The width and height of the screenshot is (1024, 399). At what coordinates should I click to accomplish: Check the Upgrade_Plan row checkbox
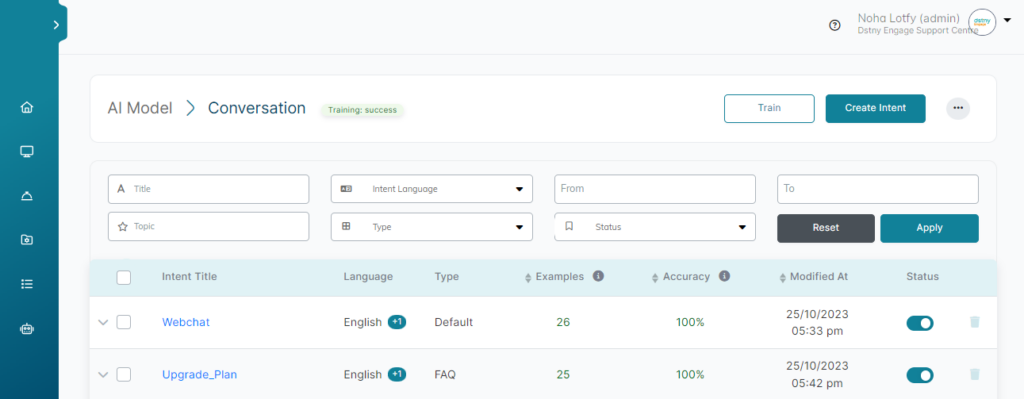[123, 374]
